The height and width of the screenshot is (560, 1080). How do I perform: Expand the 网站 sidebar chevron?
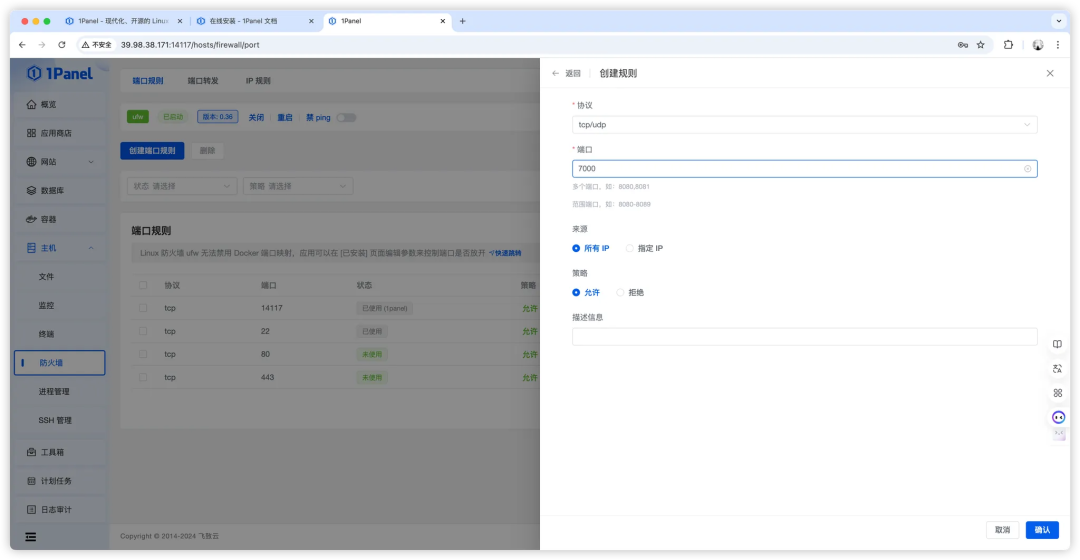pyautogui.click(x=91, y=162)
